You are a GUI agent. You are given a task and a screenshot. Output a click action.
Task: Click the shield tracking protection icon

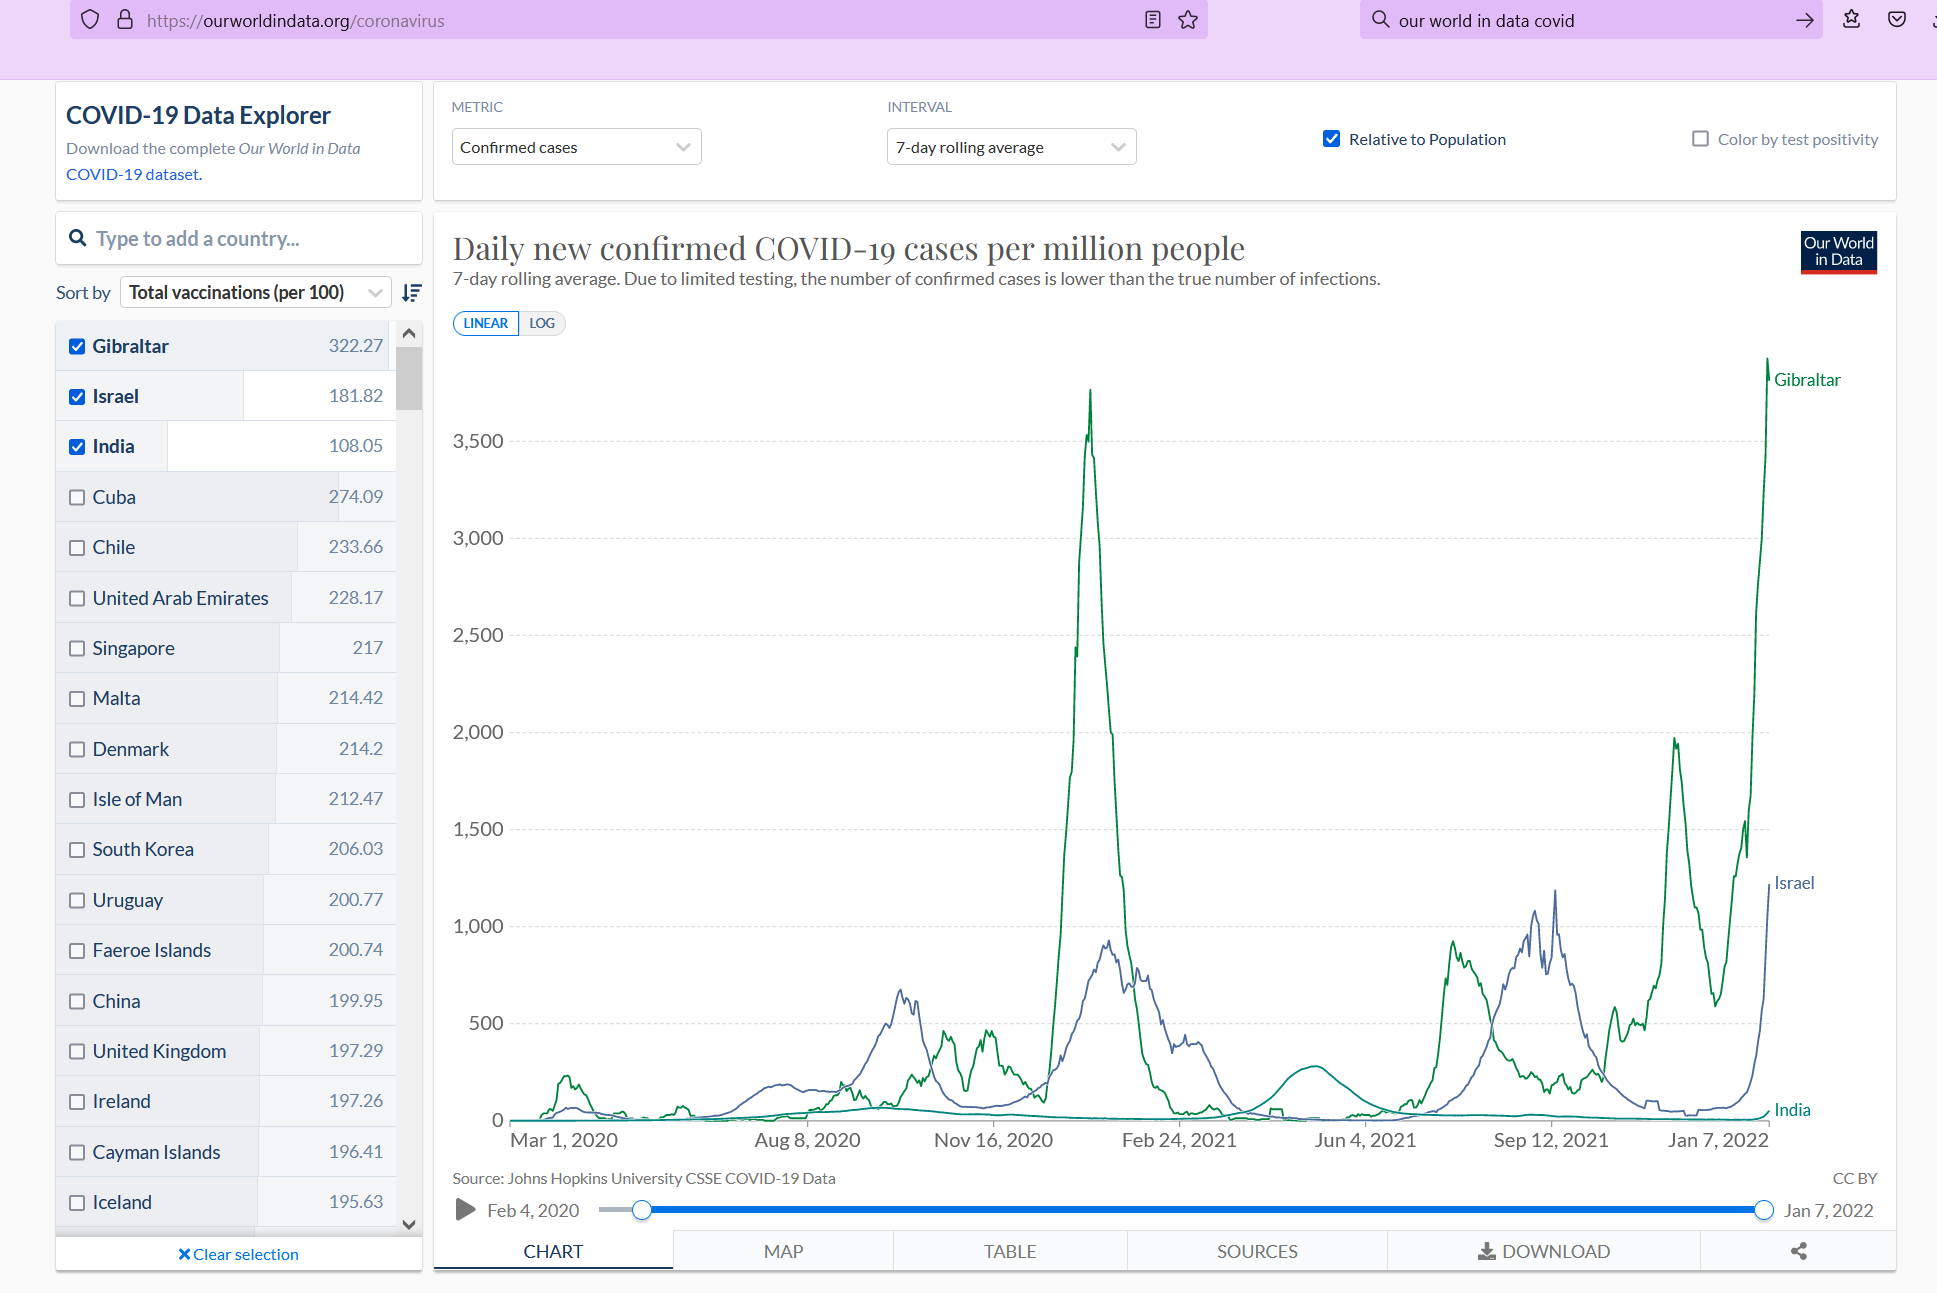click(x=90, y=20)
